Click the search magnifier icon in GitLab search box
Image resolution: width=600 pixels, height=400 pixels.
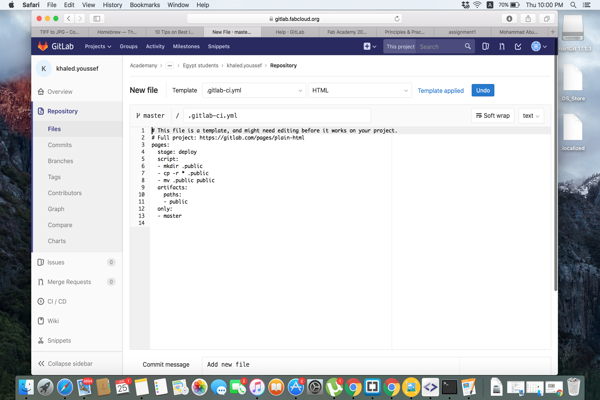[468, 46]
